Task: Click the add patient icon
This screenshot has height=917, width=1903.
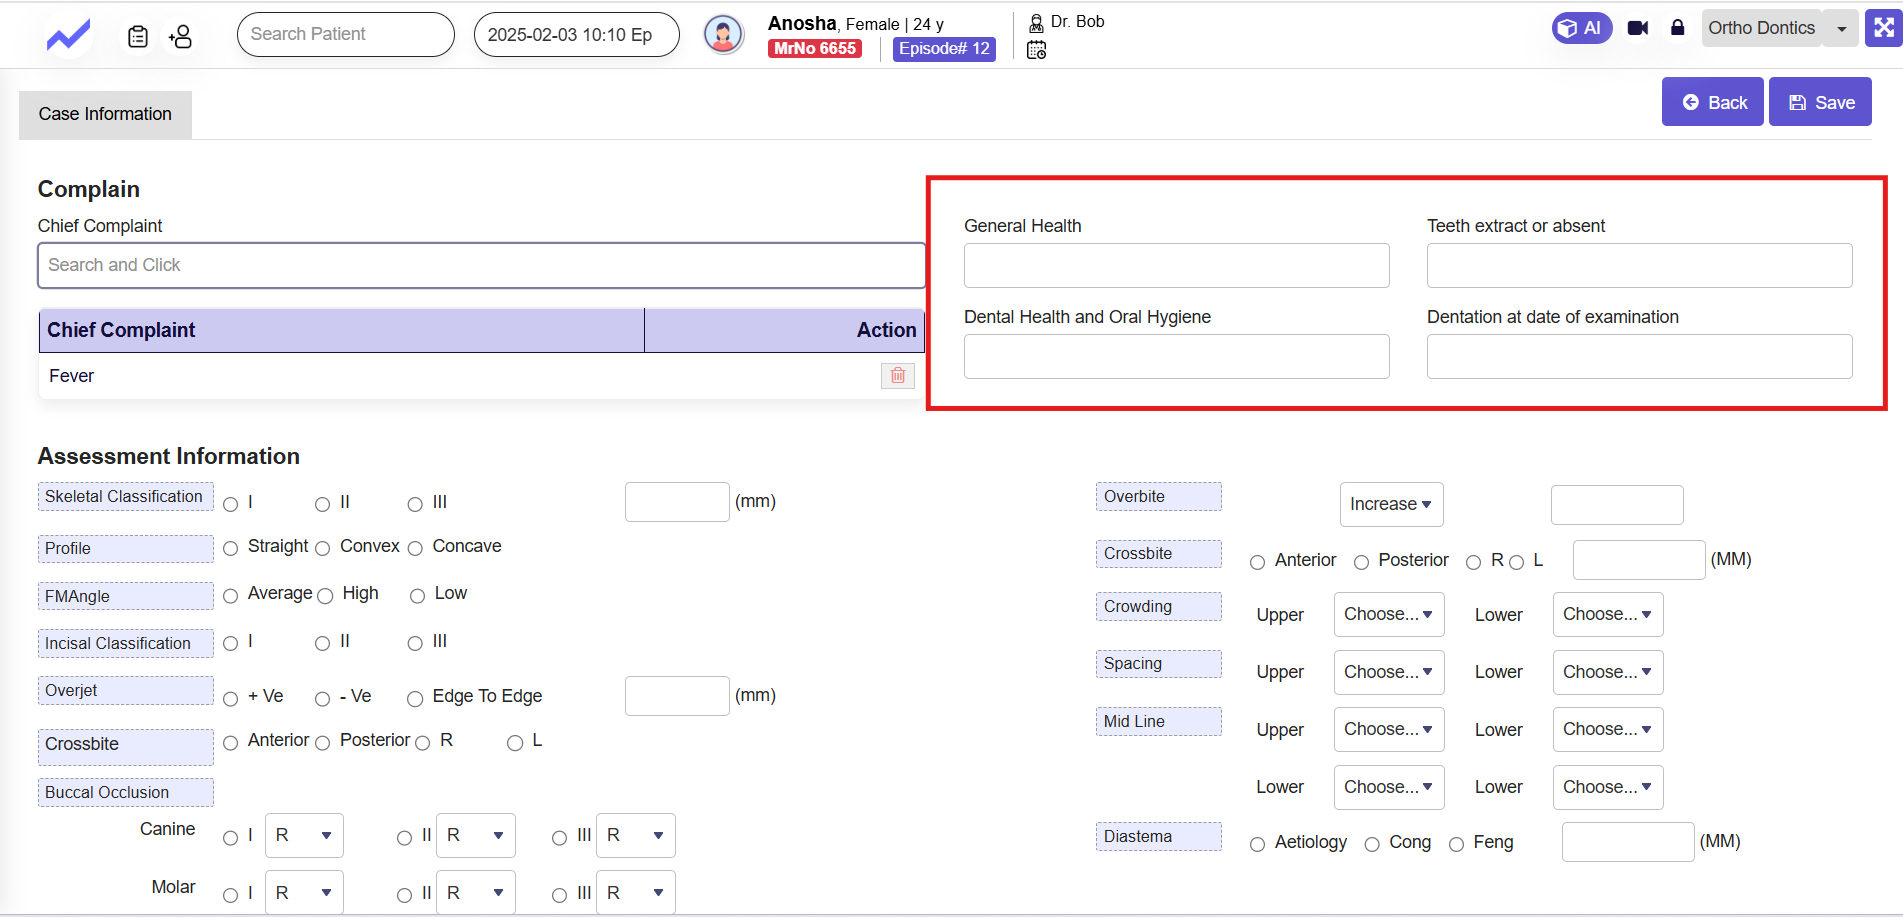Action: (x=181, y=37)
